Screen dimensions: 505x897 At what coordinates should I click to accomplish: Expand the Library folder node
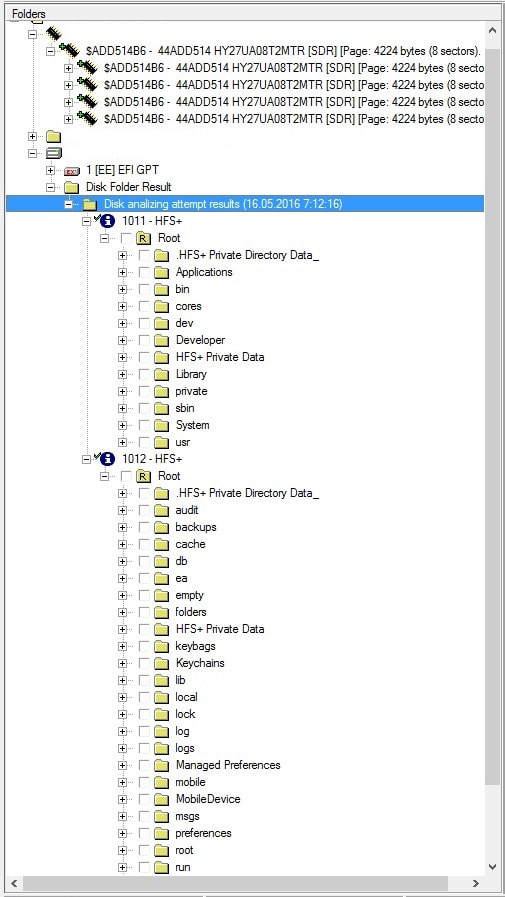(122, 374)
